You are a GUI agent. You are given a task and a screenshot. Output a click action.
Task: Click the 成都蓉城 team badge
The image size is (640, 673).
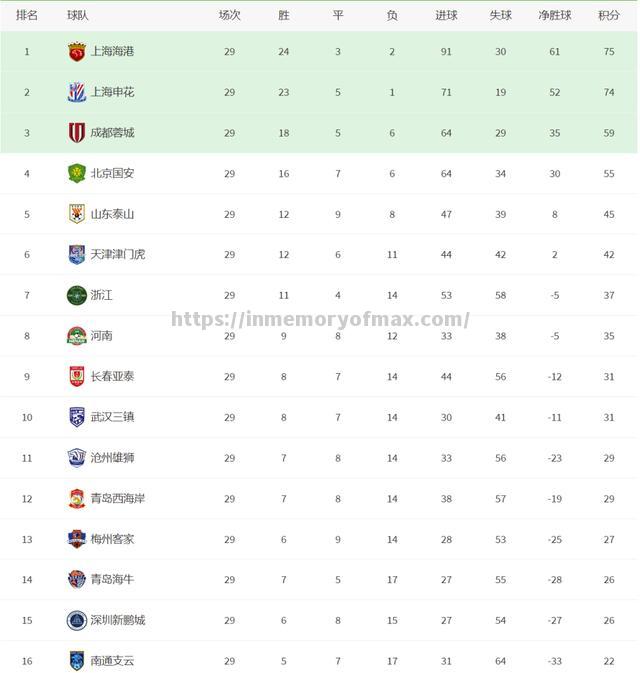point(77,133)
